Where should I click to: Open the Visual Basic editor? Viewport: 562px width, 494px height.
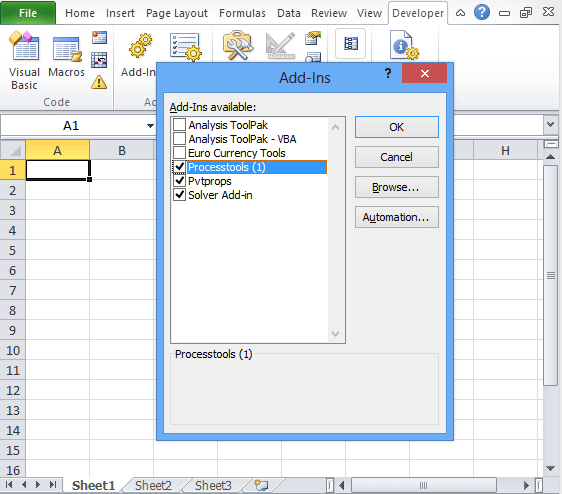(24, 60)
